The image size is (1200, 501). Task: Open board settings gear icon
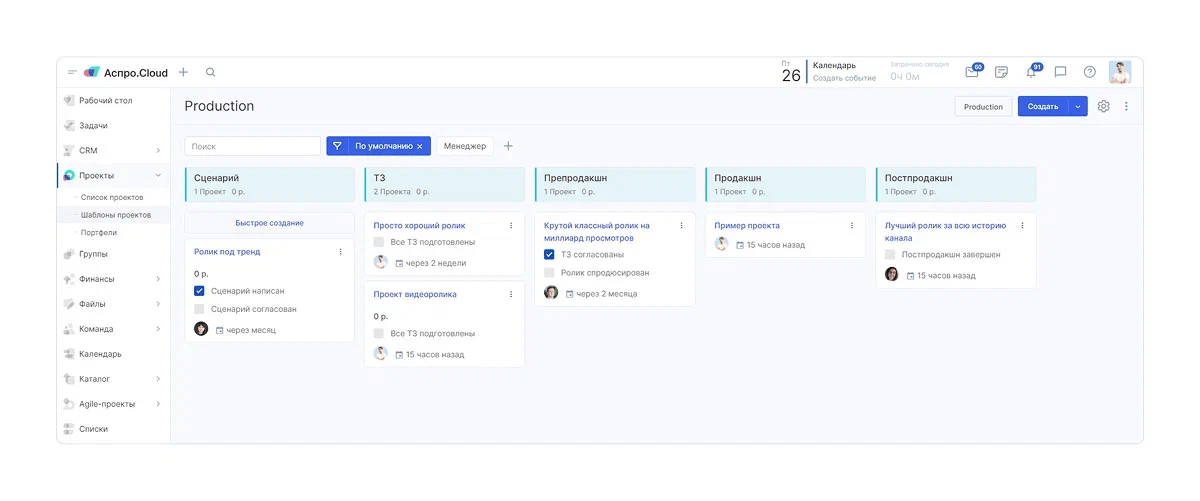click(x=1104, y=106)
